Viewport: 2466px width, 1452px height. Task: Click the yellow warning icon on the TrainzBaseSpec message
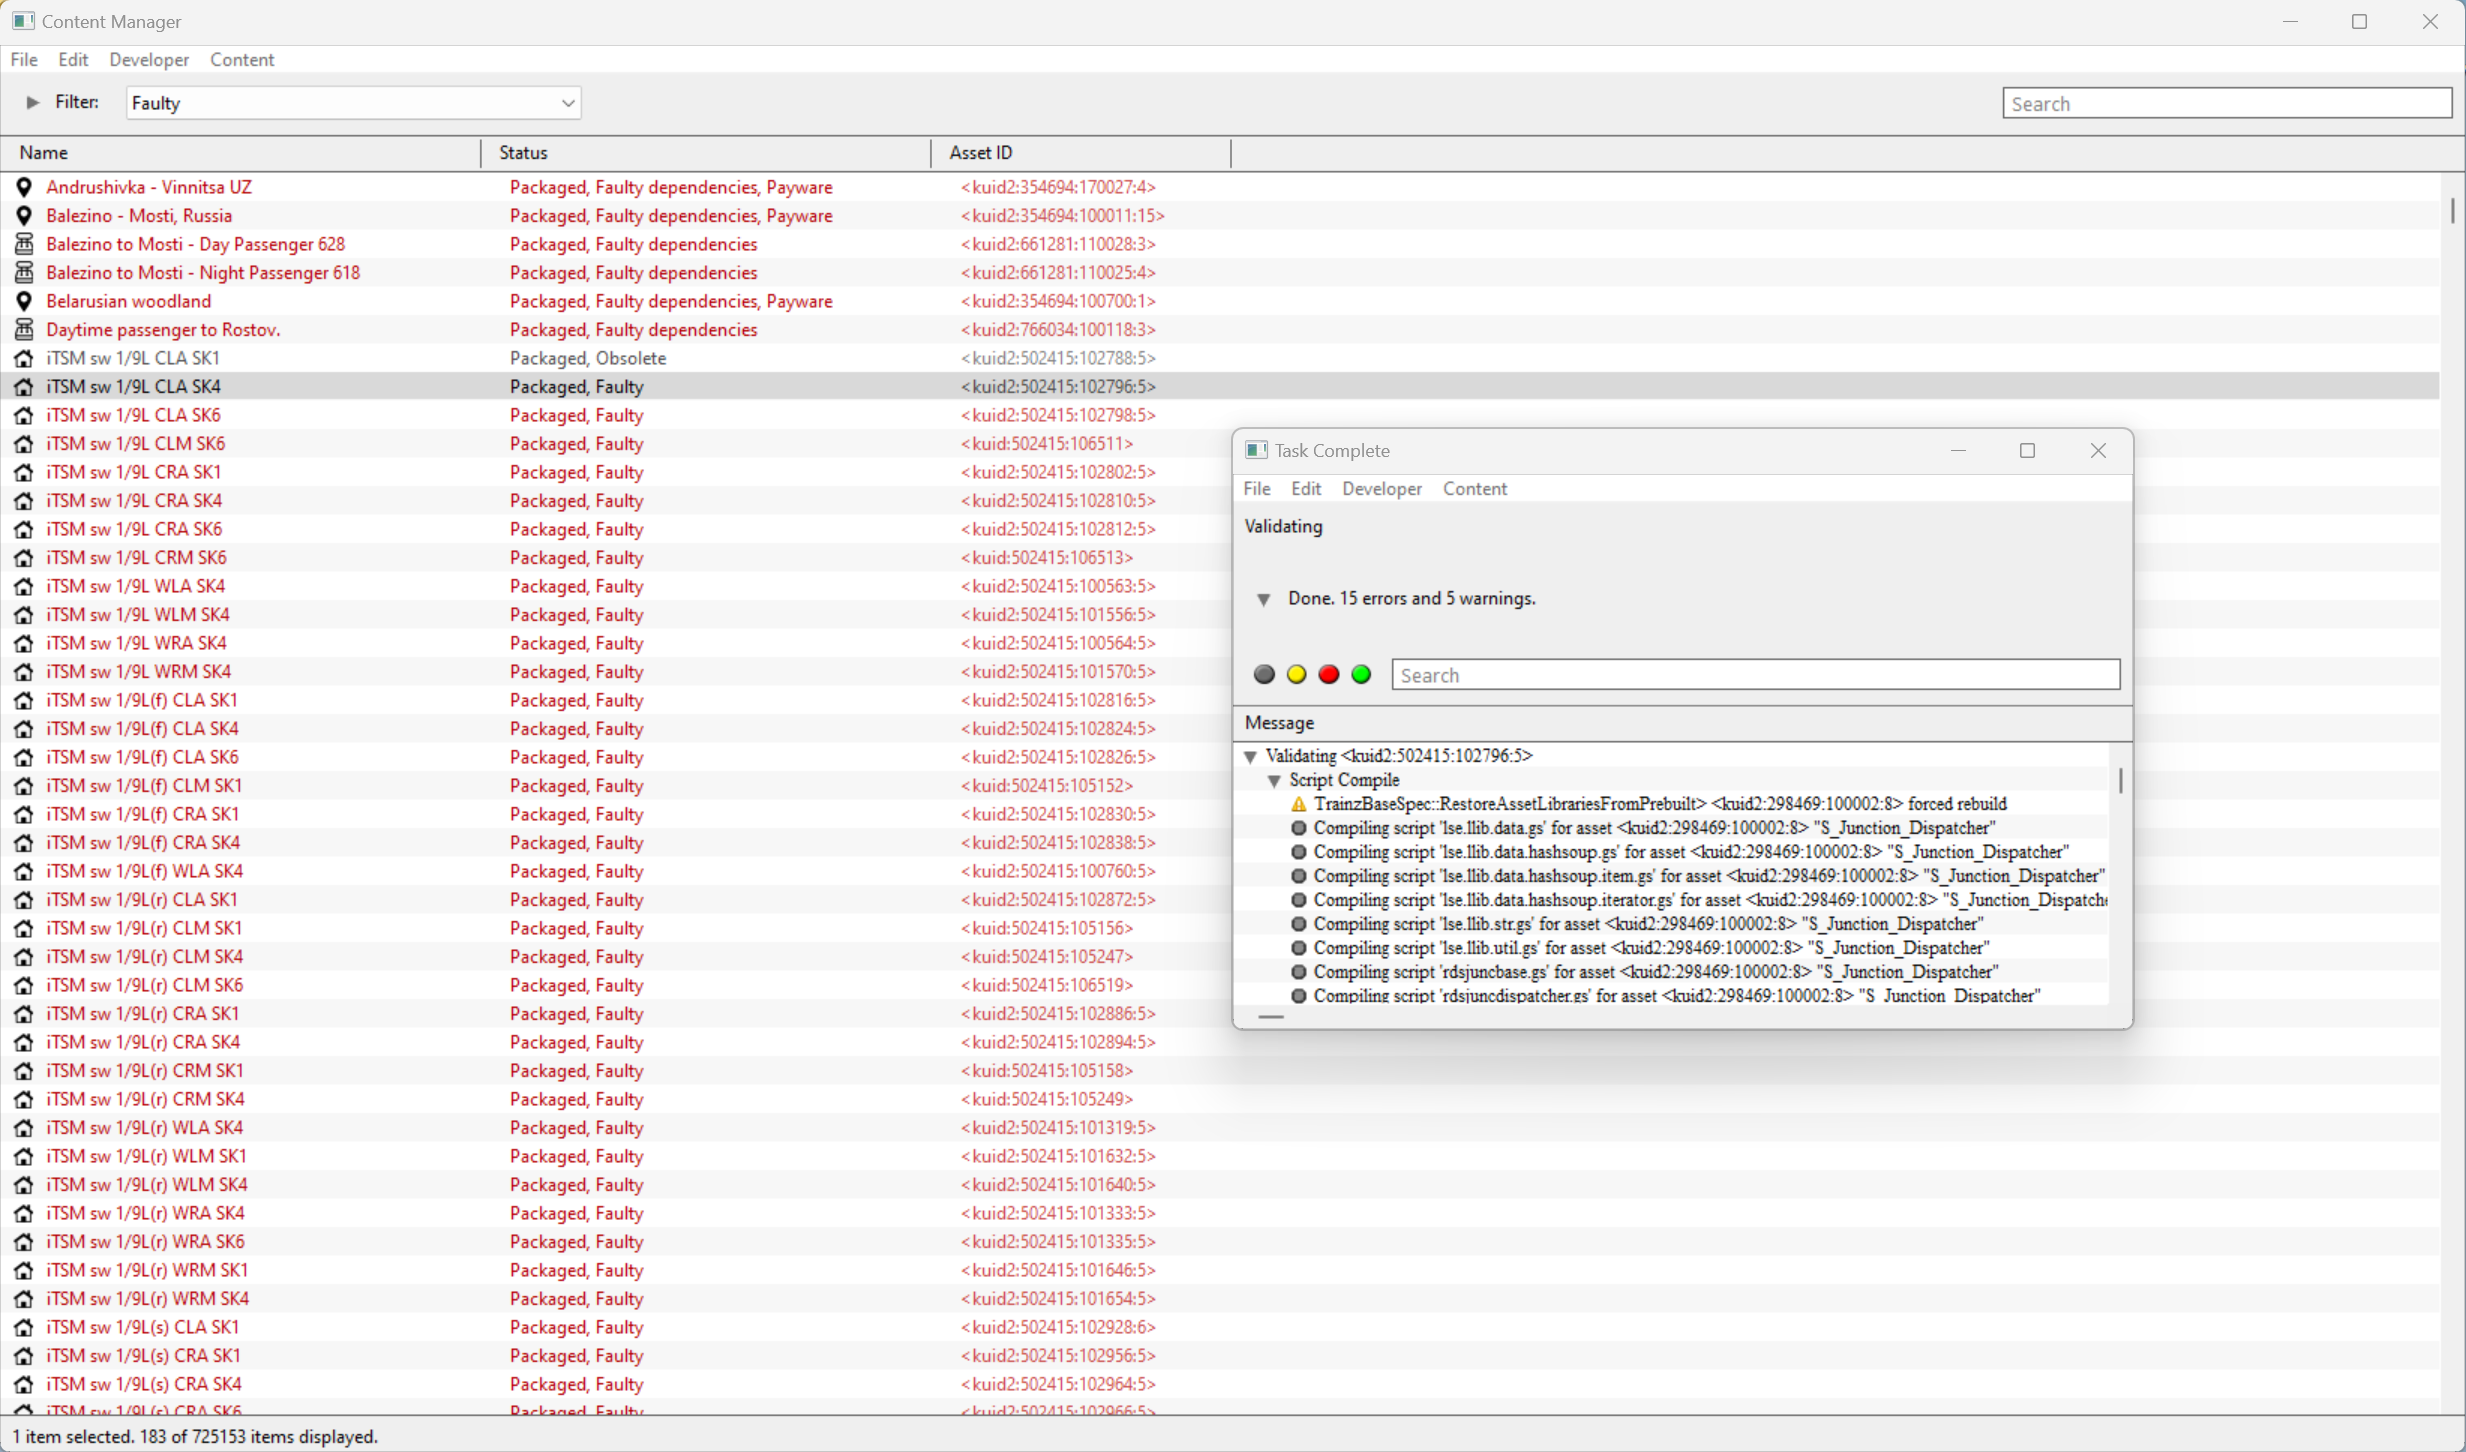pos(1298,804)
